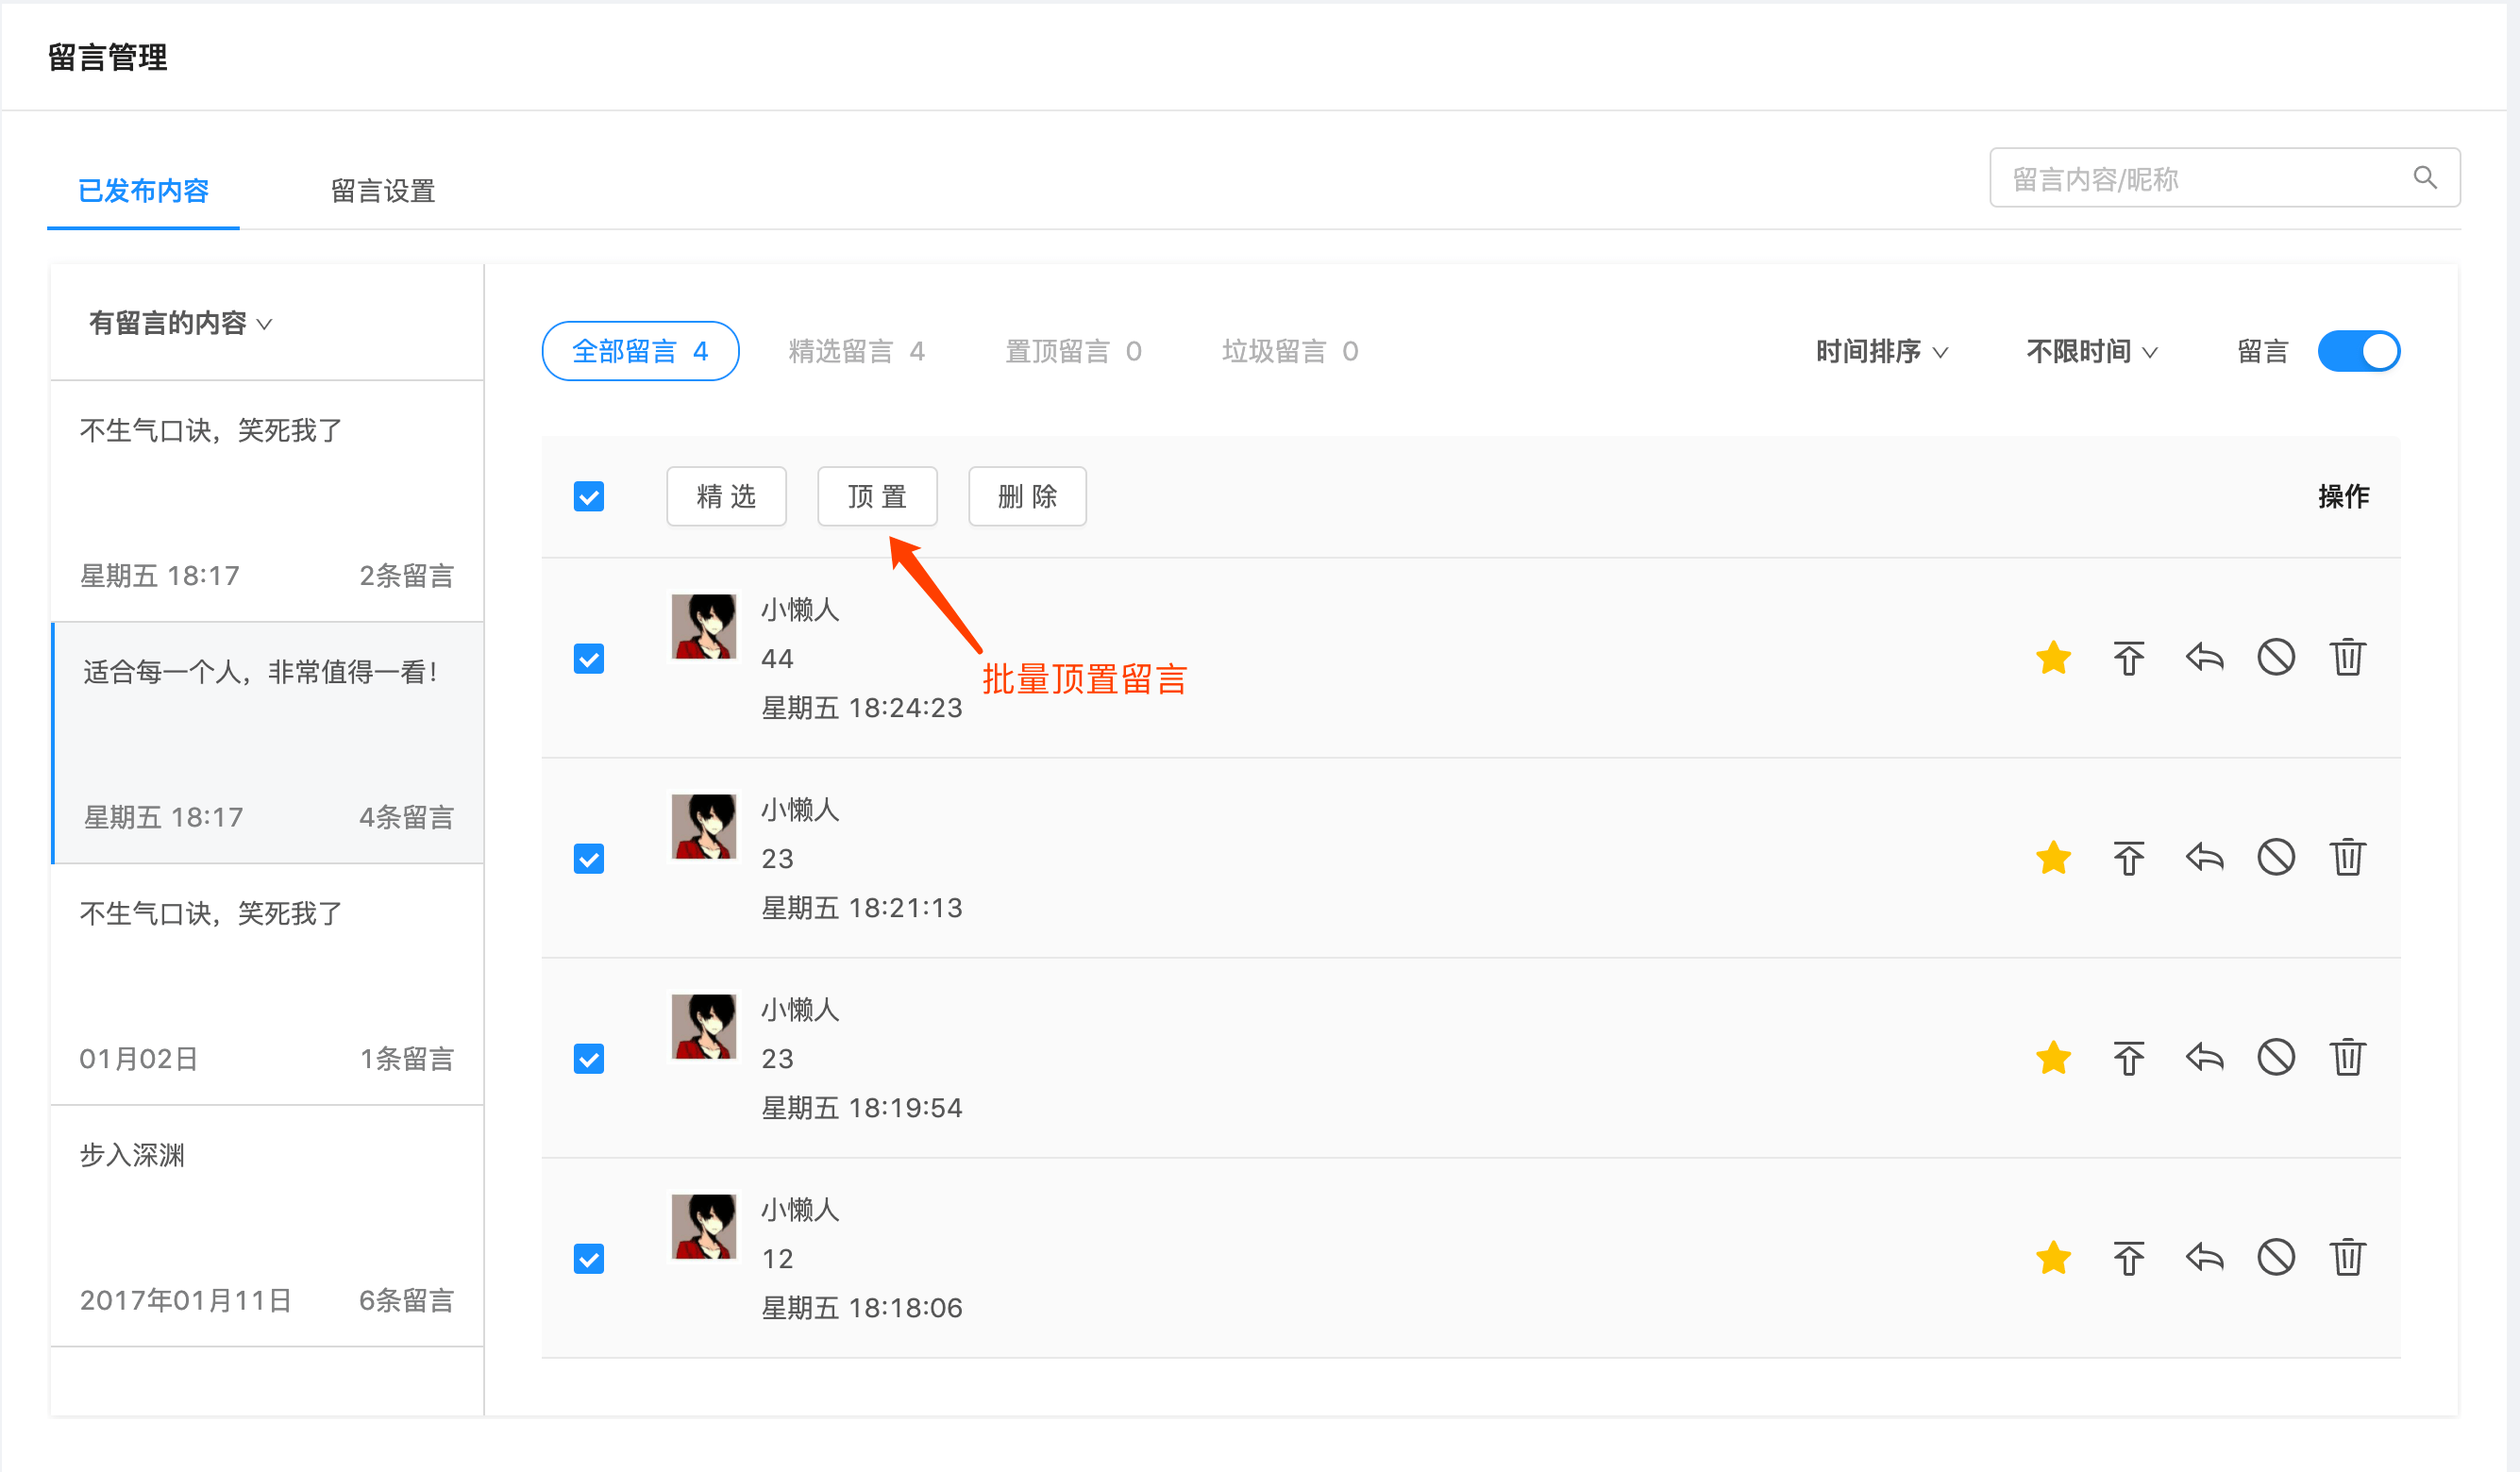Delete comment 44 with trash icon
The height and width of the screenshot is (1472, 2520).
(2347, 658)
